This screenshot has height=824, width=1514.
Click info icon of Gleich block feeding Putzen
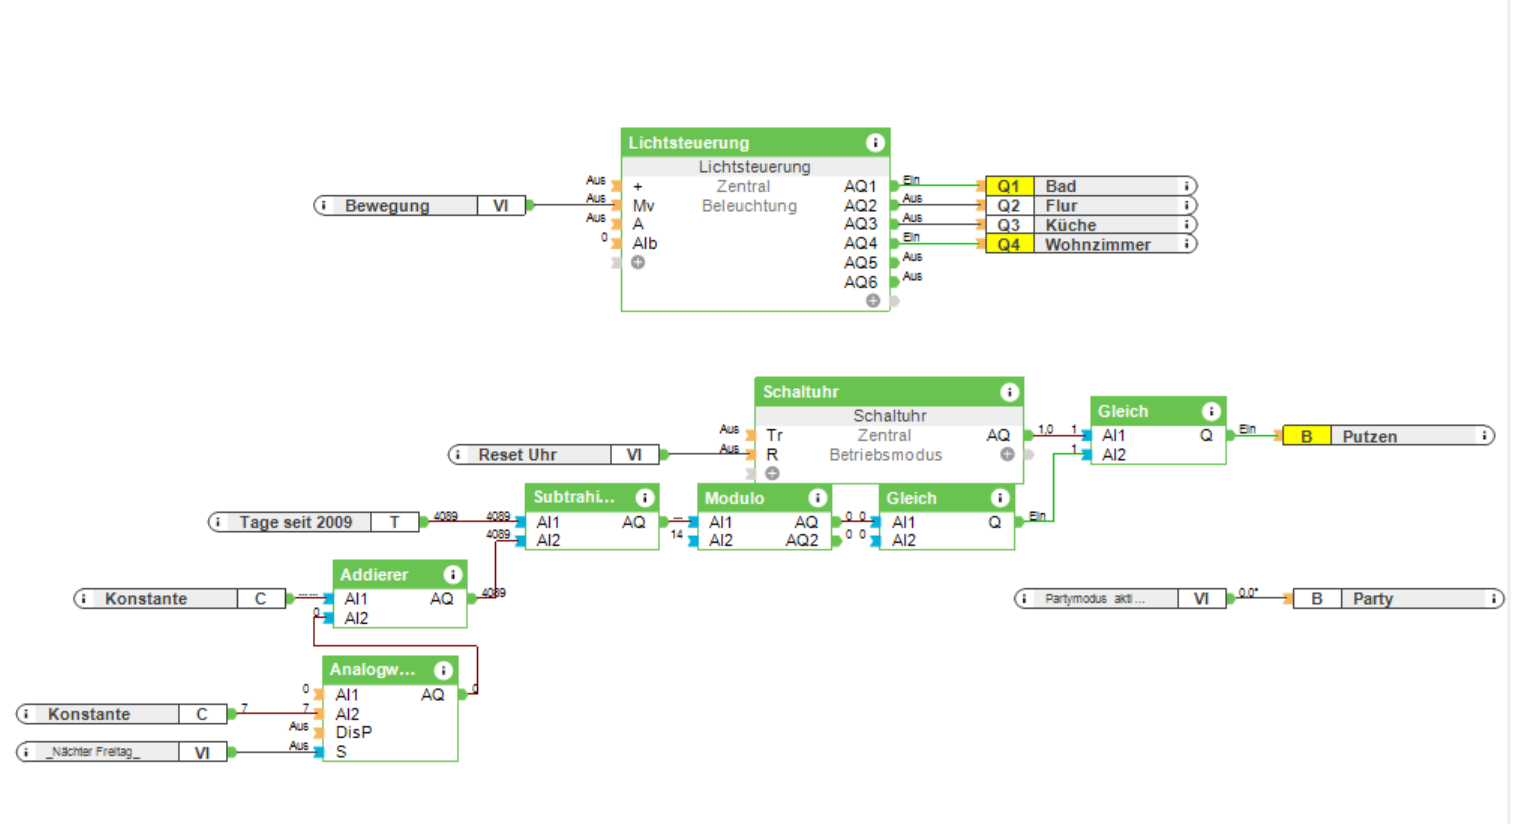pos(1211,411)
